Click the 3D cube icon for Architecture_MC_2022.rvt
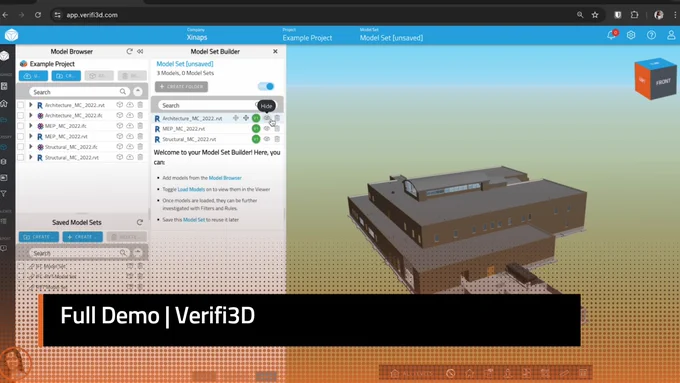This screenshot has height=383, width=680. click(120, 105)
